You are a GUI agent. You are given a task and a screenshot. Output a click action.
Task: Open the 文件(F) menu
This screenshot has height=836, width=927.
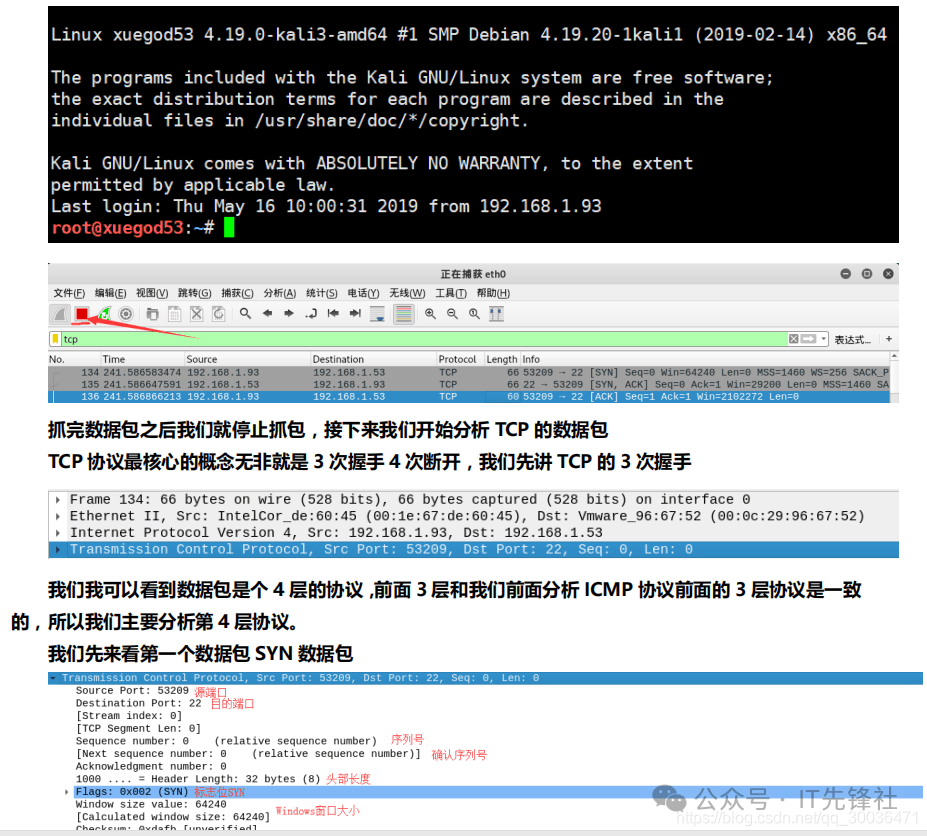(x=69, y=293)
